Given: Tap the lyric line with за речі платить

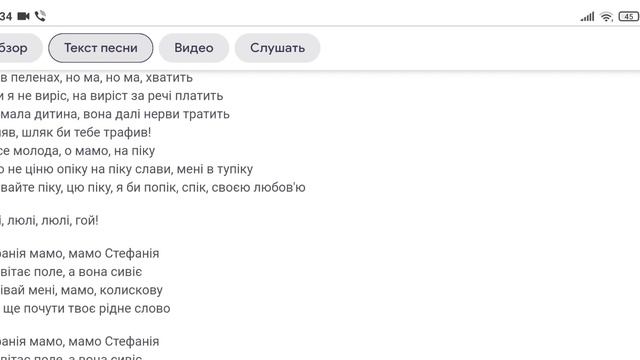Looking at the screenshot, I should [111, 96].
